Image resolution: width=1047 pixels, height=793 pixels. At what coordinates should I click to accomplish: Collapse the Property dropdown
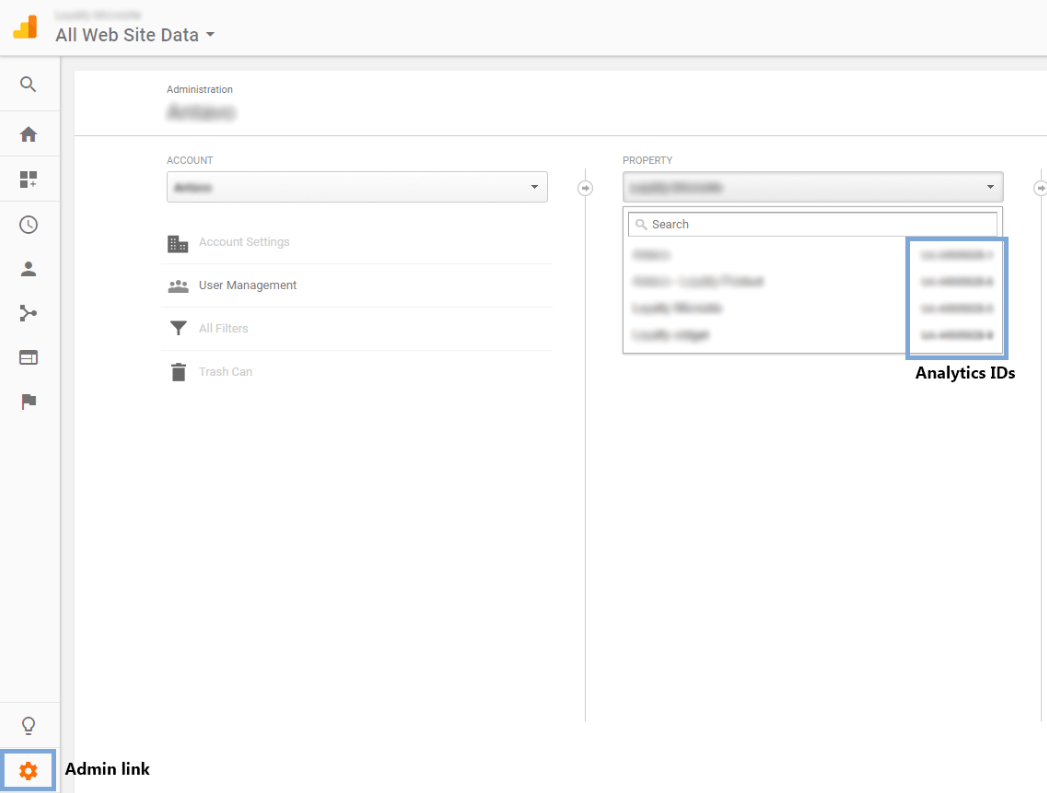813,187
